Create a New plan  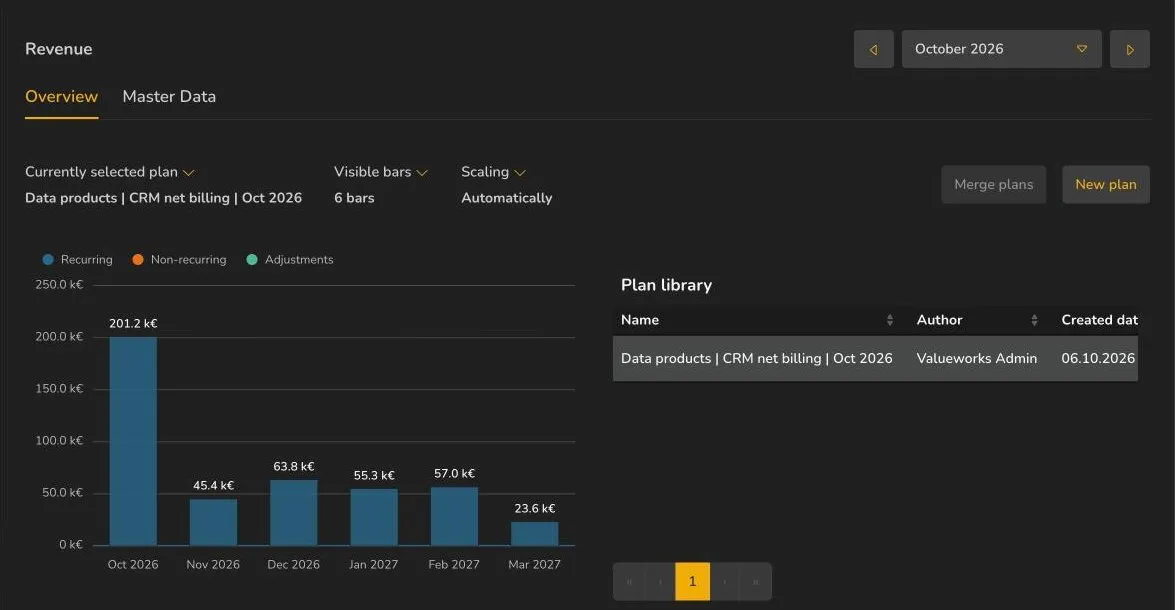1106,184
